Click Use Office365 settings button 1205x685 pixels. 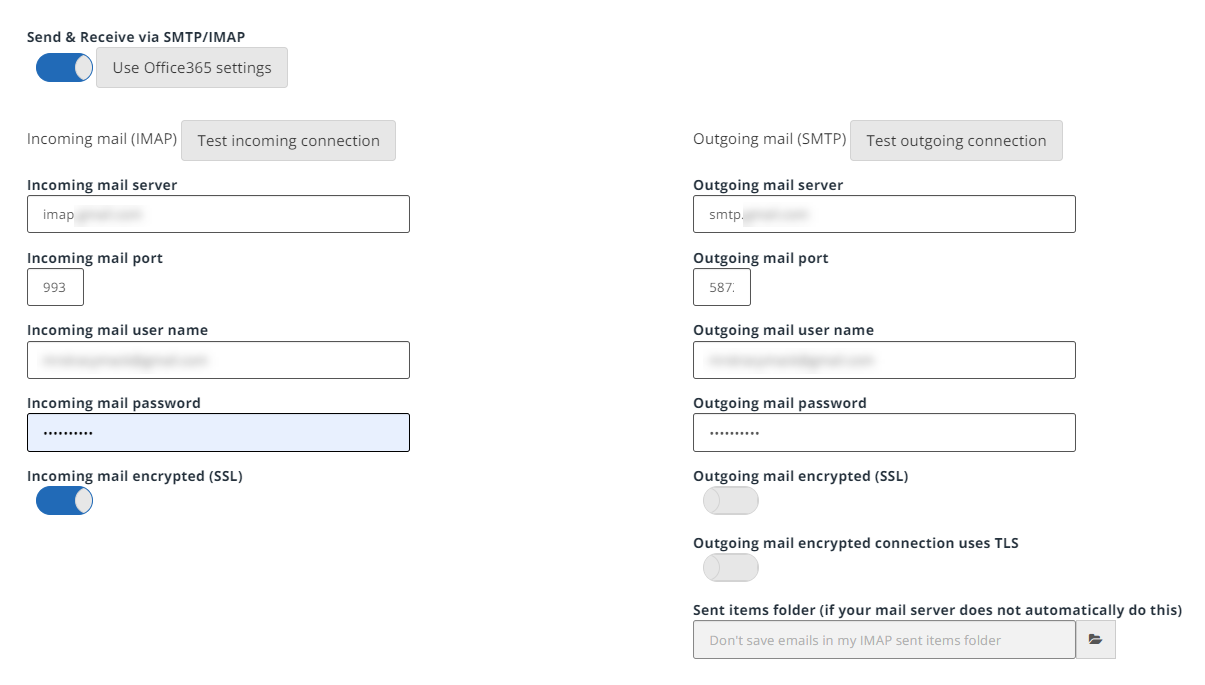pyautogui.click(x=192, y=68)
